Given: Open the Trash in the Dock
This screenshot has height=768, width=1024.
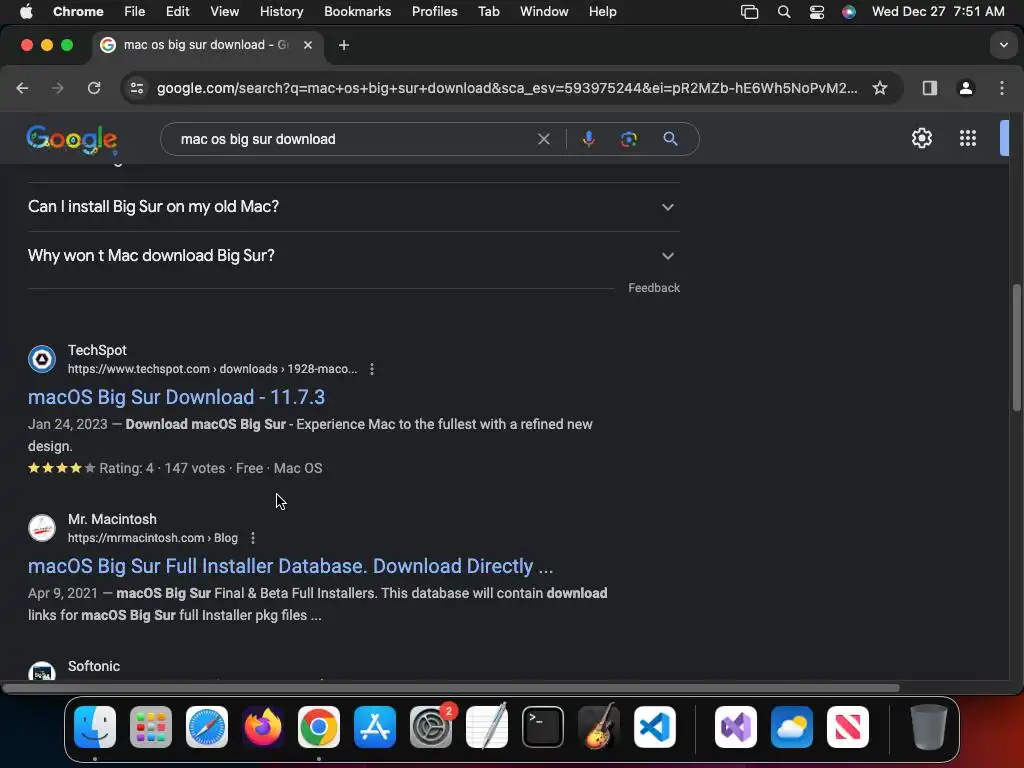Looking at the screenshot, I should [x=928, y=727].
